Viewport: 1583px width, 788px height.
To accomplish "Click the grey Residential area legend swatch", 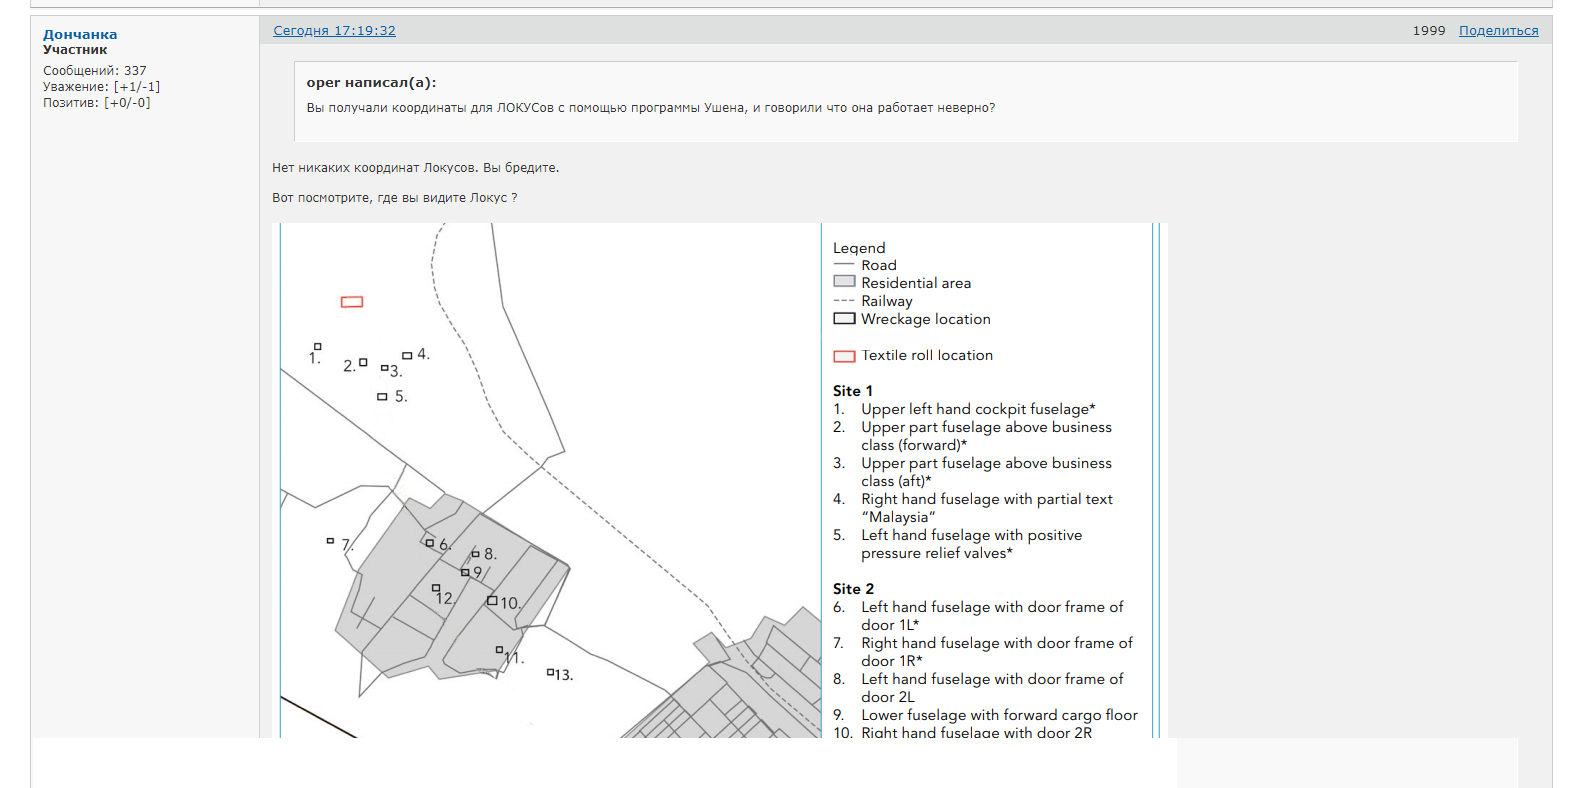I will point(844,282).
